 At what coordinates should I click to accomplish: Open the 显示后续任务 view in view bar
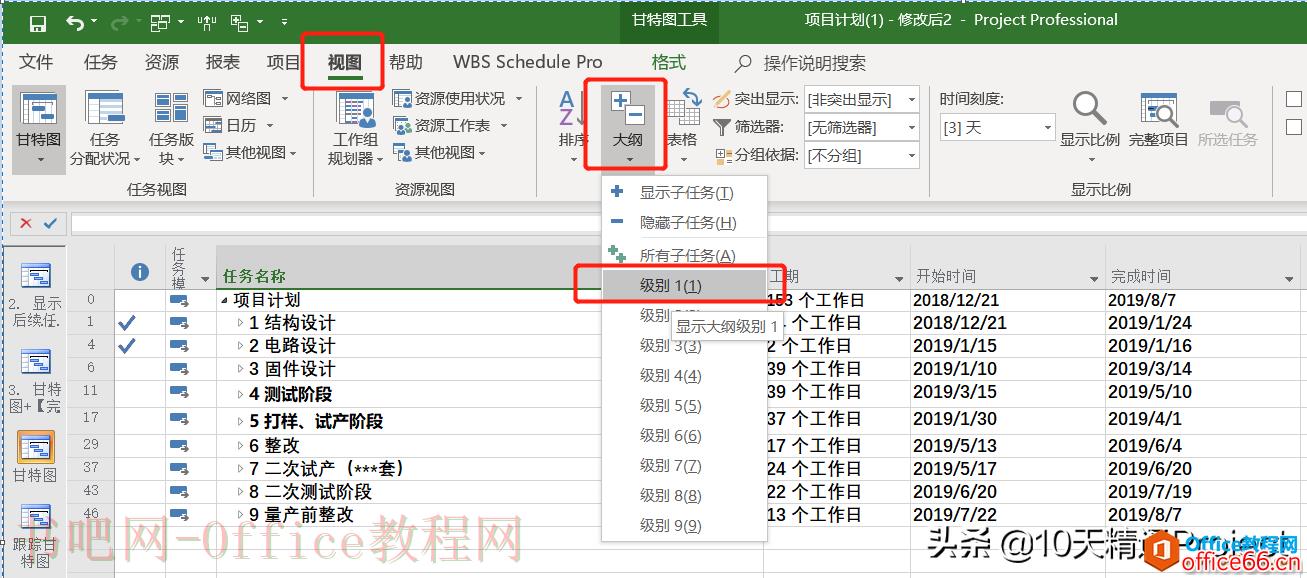(x=36, y=295)
